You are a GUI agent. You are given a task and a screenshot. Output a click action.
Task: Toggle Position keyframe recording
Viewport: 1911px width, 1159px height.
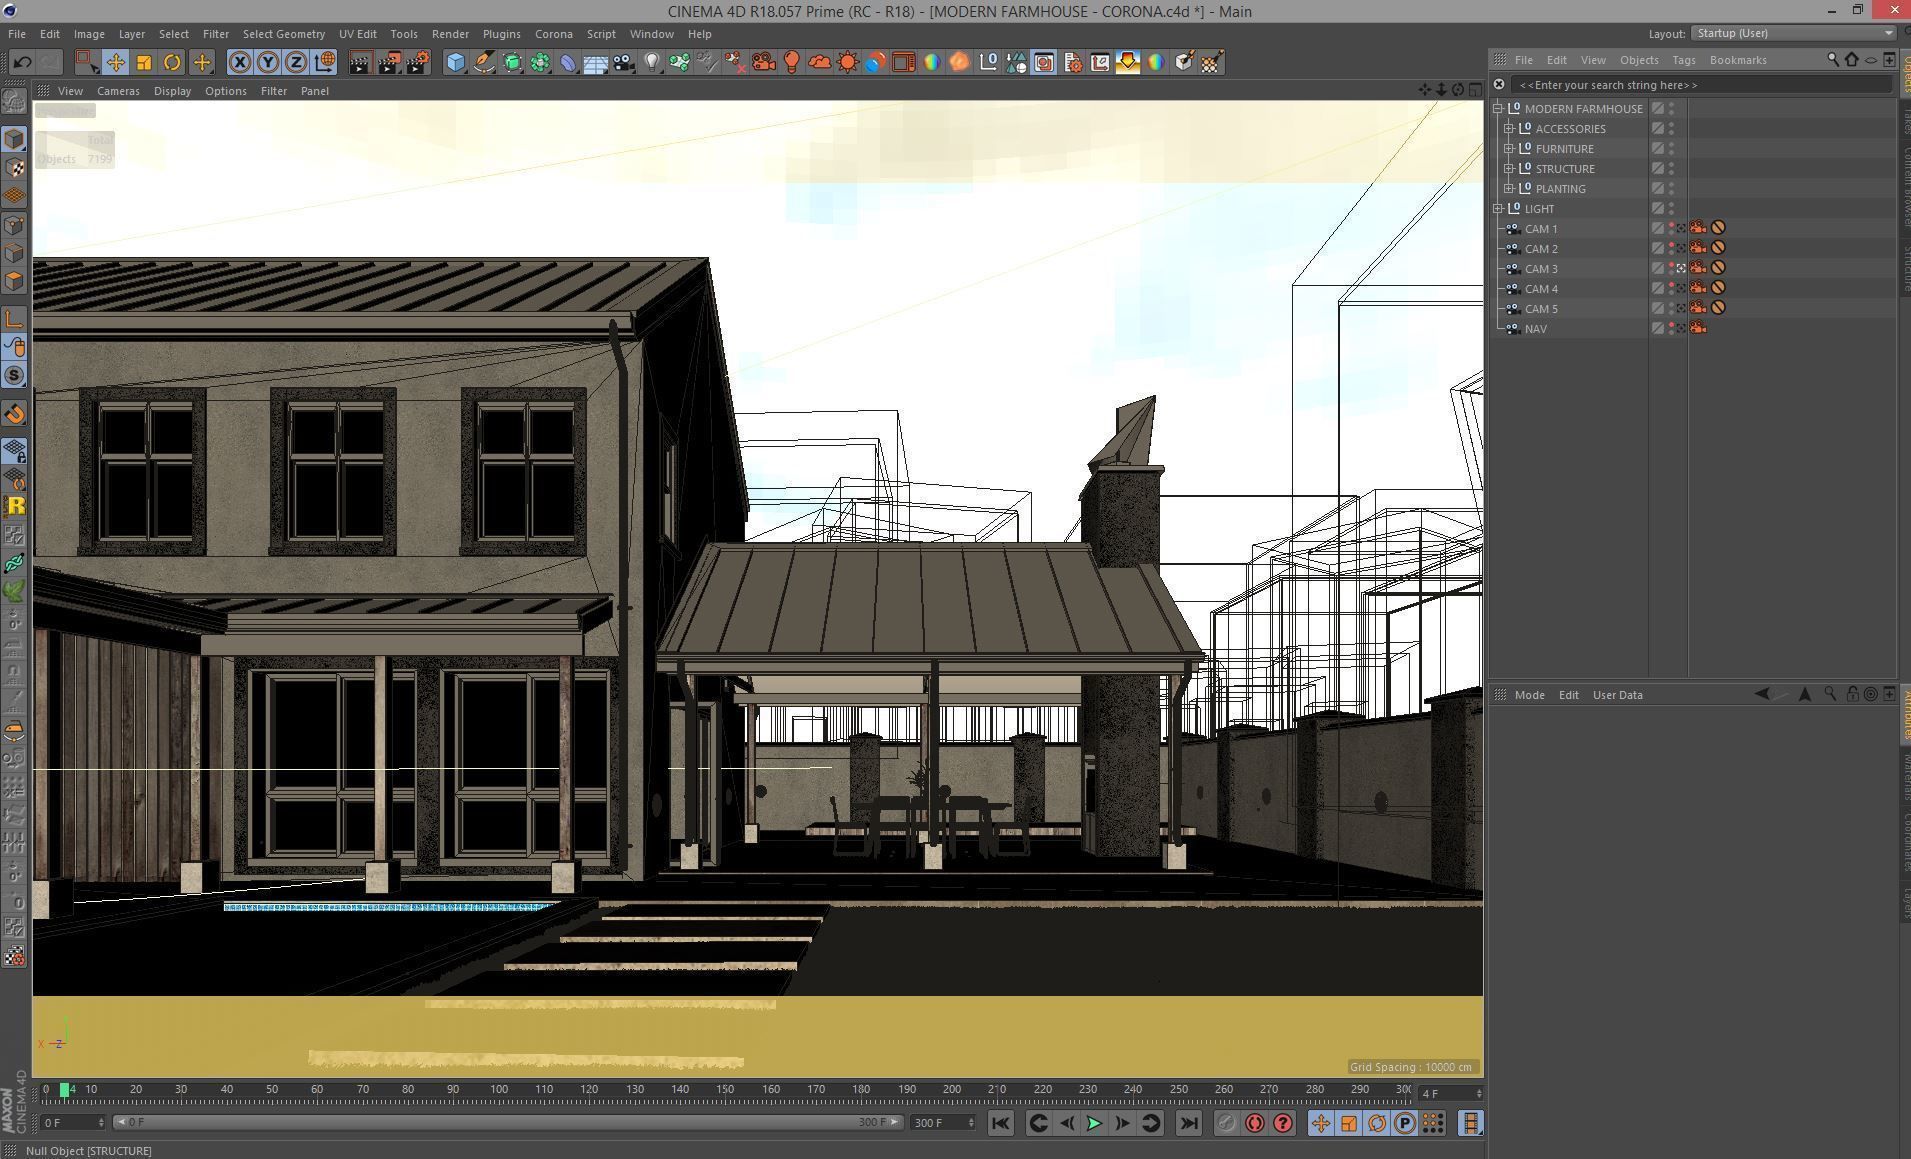pyautogui.click(x=1321, y=1123)
